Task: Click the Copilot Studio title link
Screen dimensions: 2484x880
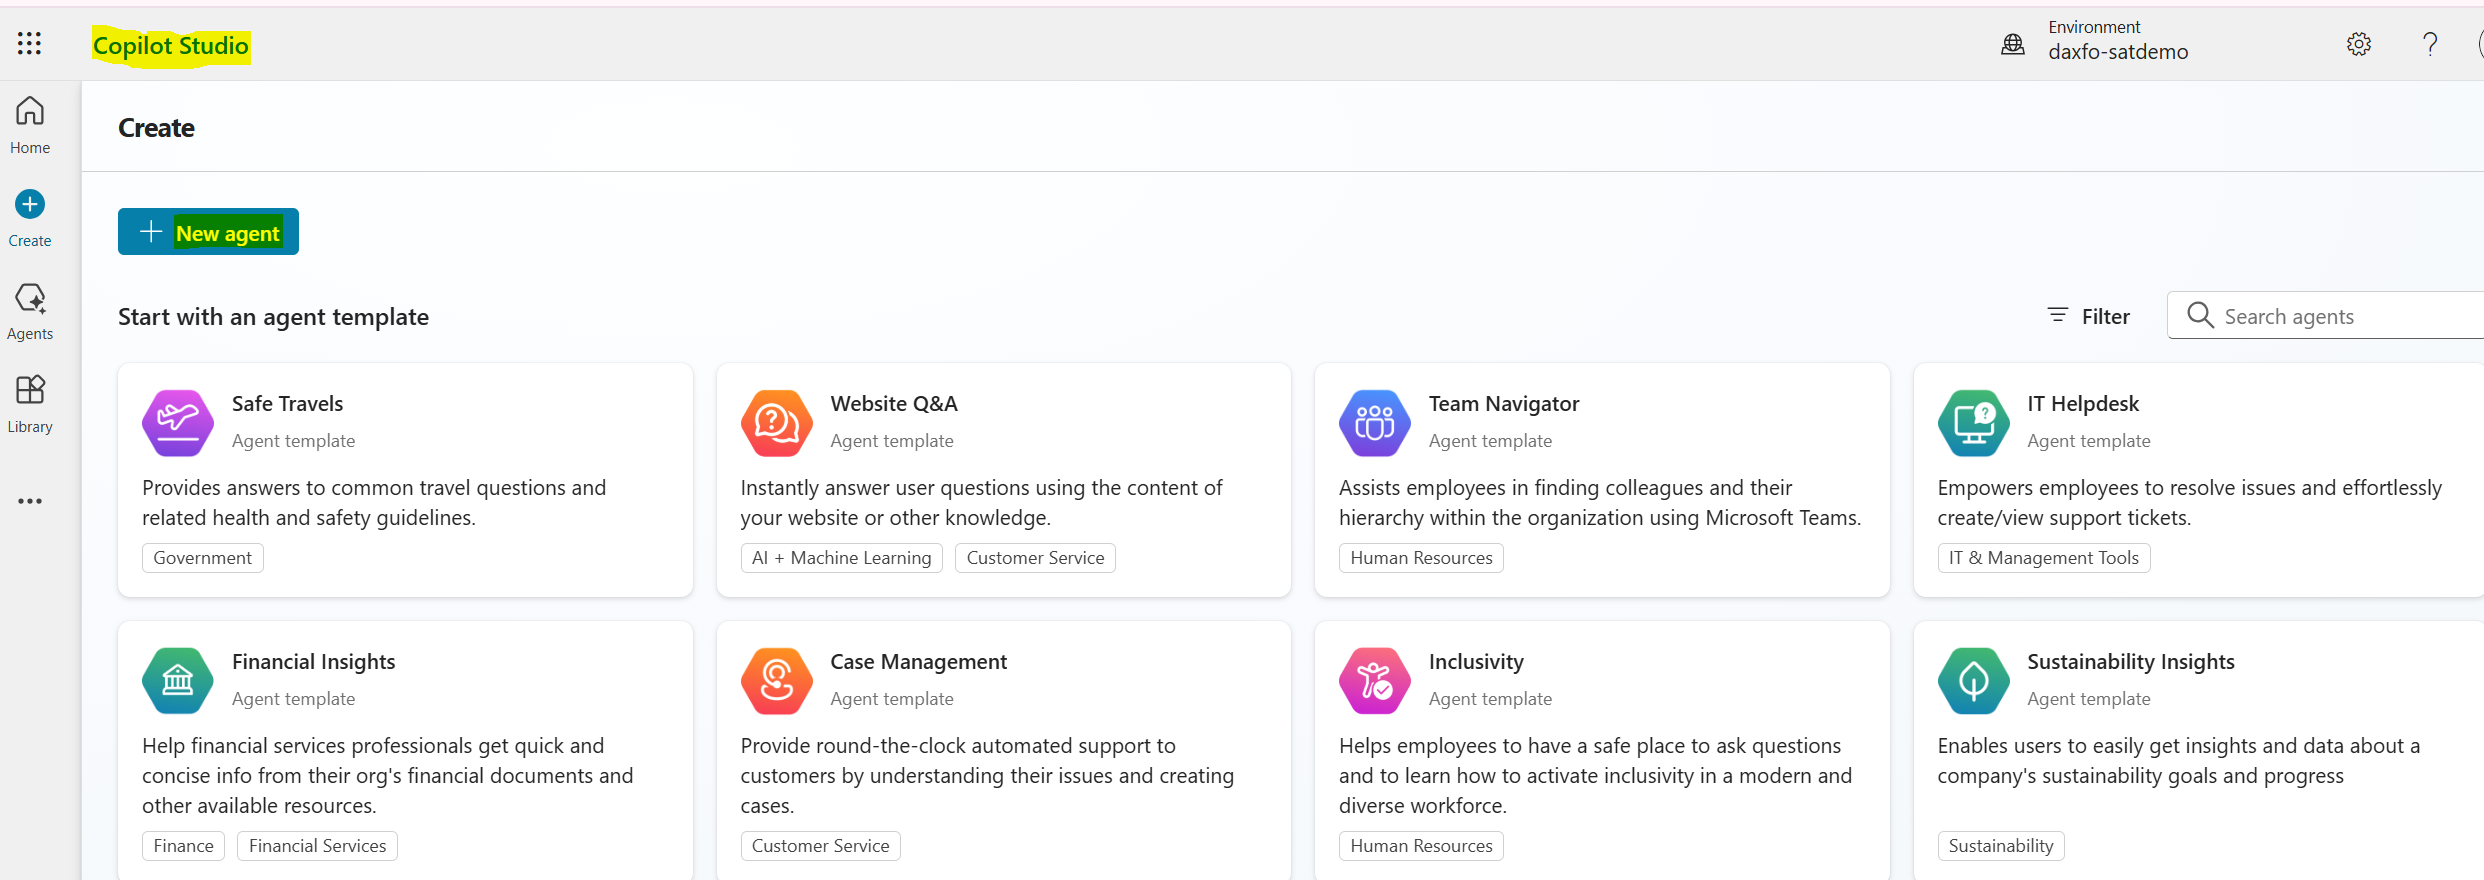Action: pyautogui.click(x=171, y=46)
